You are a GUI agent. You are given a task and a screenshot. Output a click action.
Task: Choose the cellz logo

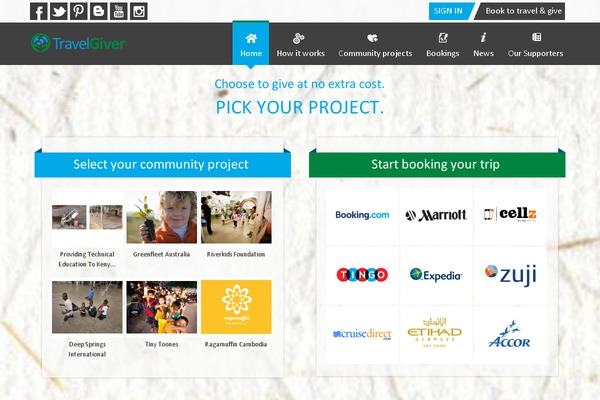pos(510,214)
